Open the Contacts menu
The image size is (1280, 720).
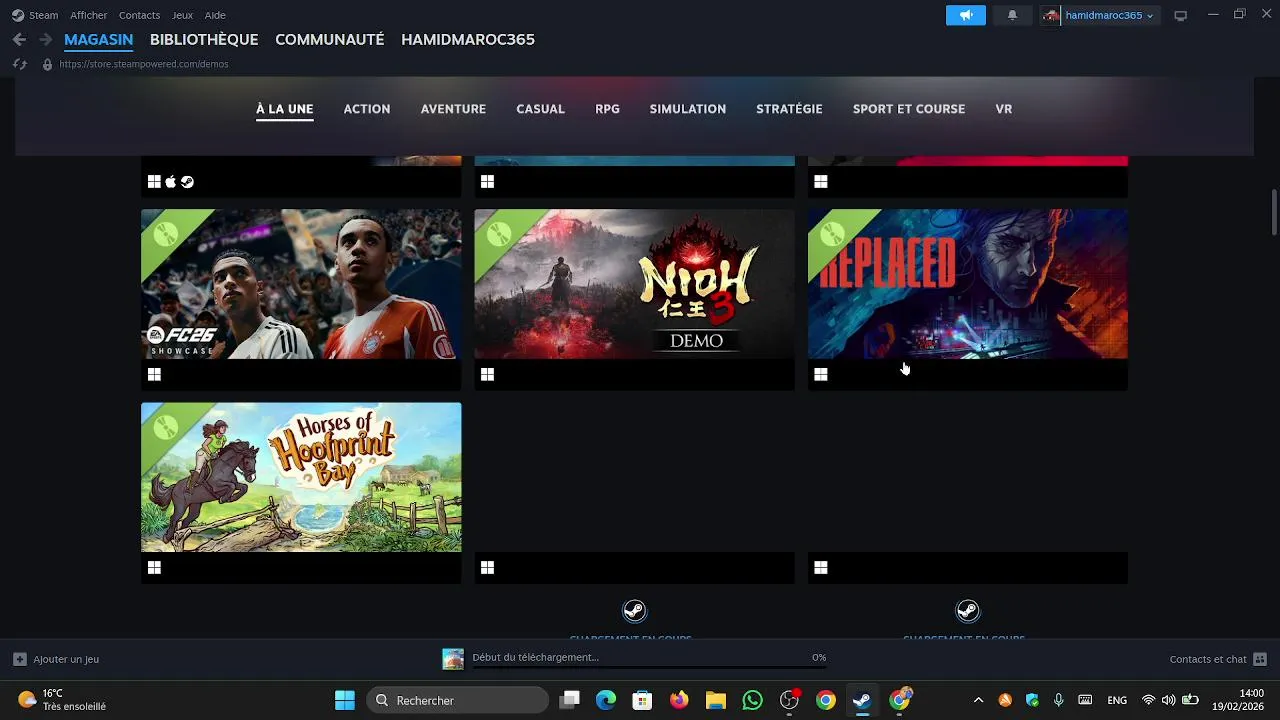tap(139, 15)
